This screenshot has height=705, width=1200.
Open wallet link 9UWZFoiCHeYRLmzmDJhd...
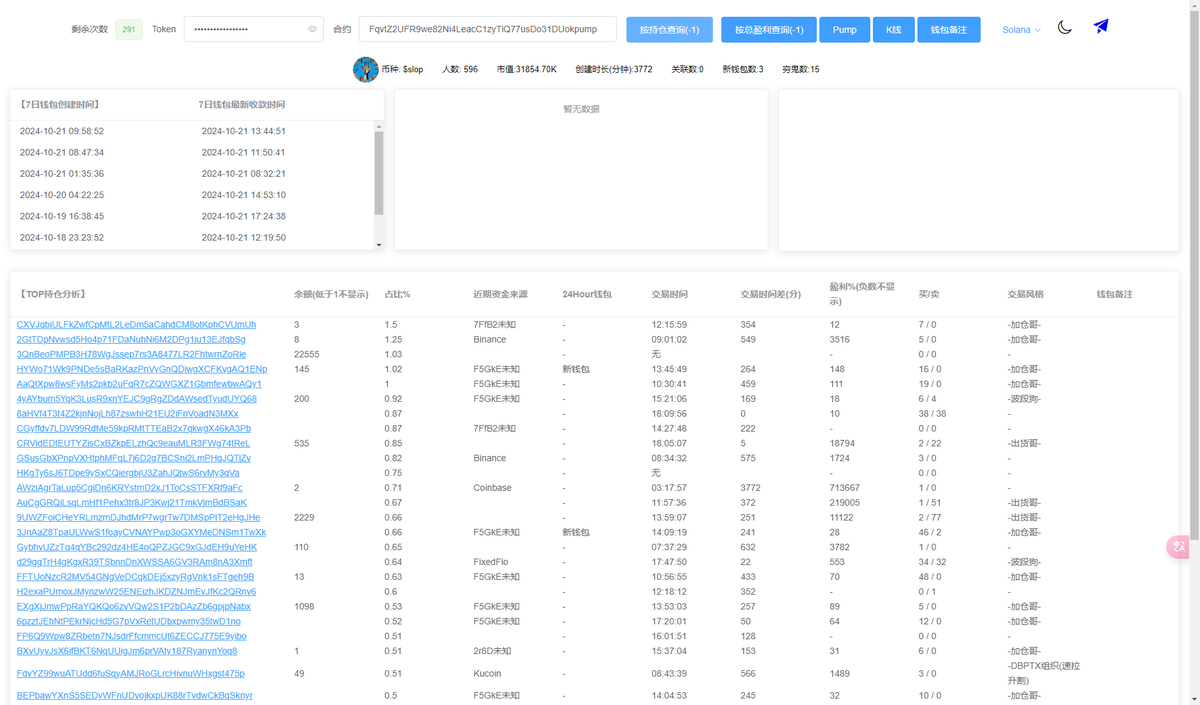point(139,517)
